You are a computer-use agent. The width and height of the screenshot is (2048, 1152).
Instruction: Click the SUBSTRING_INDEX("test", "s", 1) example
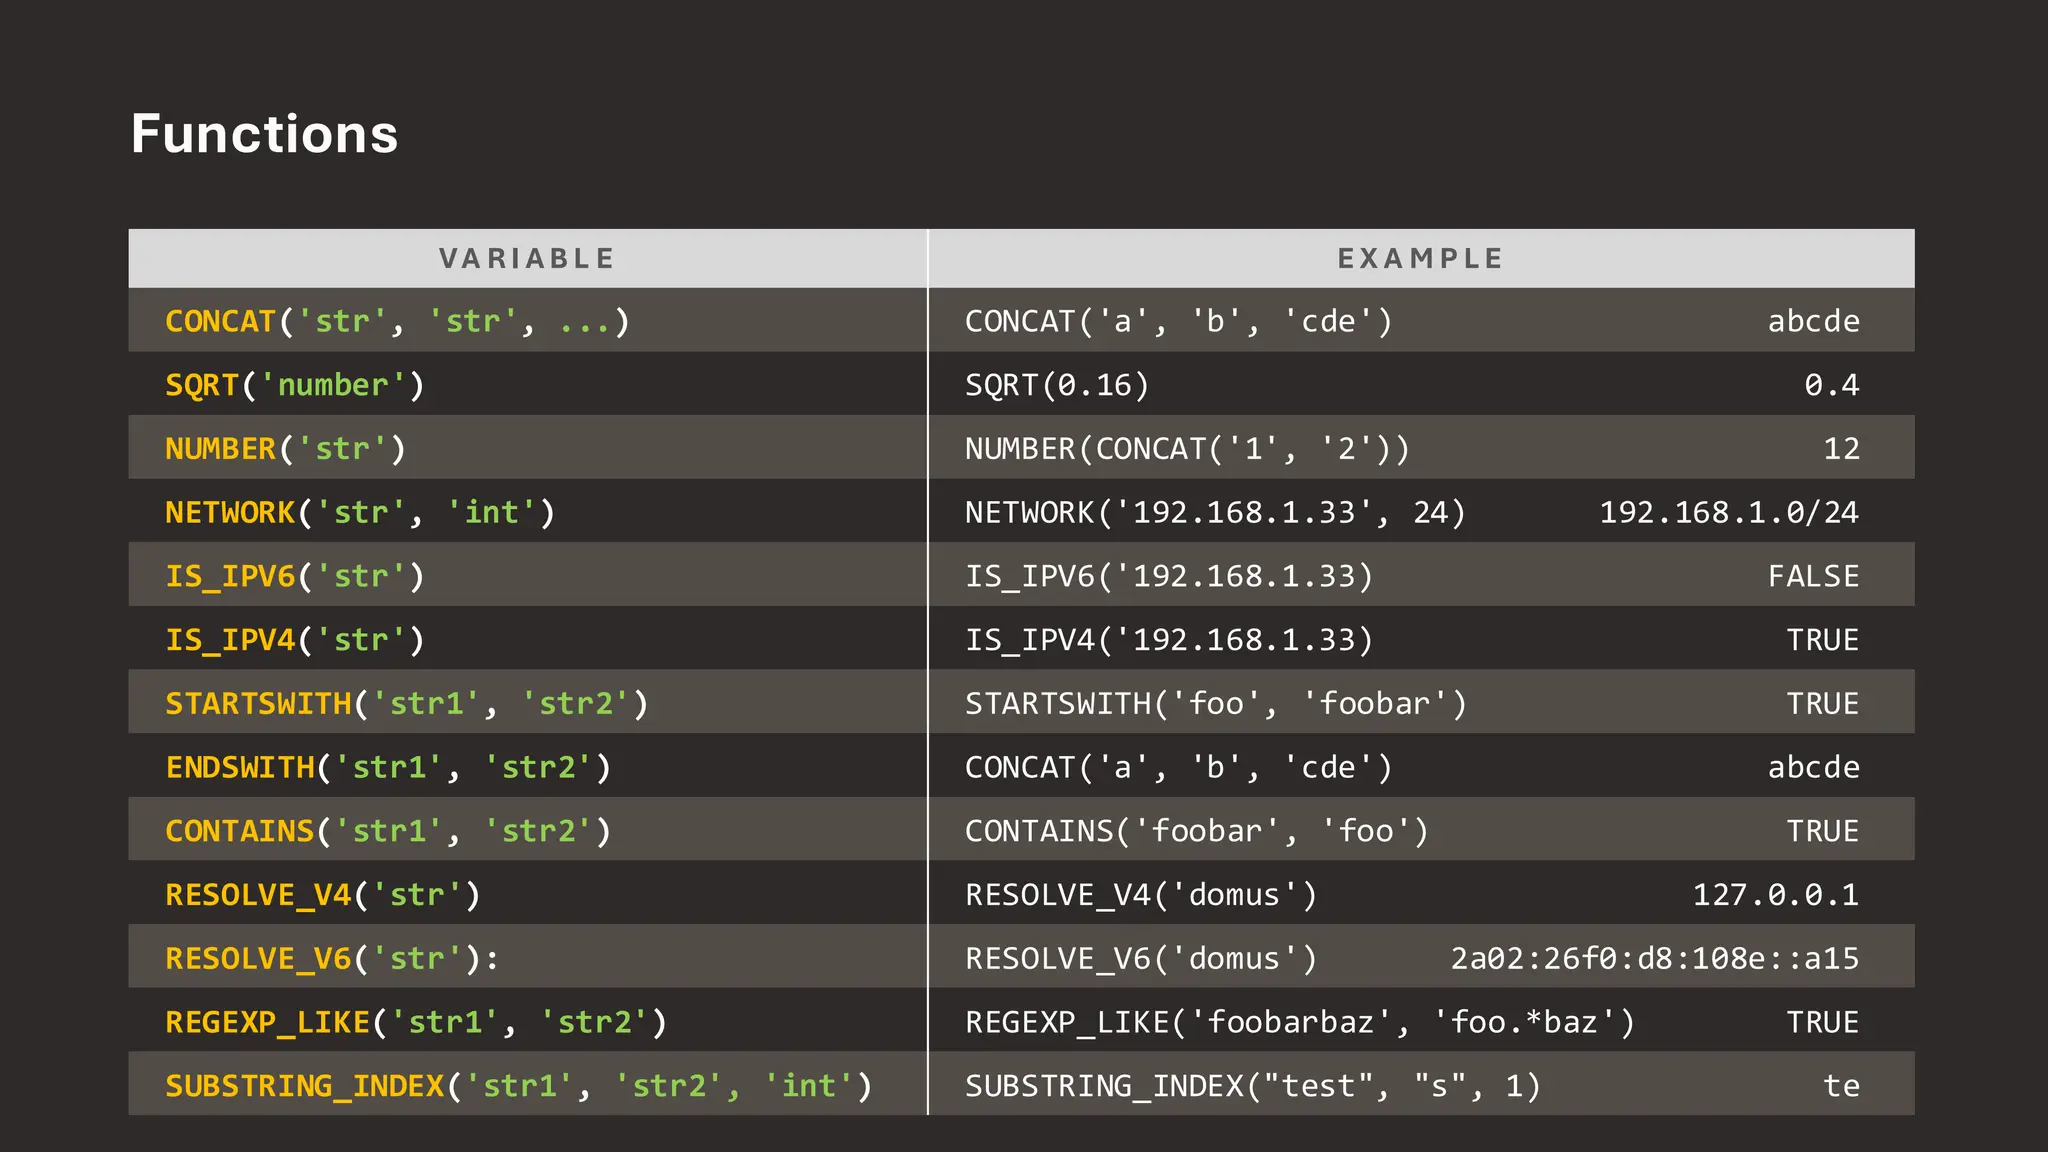(1252, 1086)
